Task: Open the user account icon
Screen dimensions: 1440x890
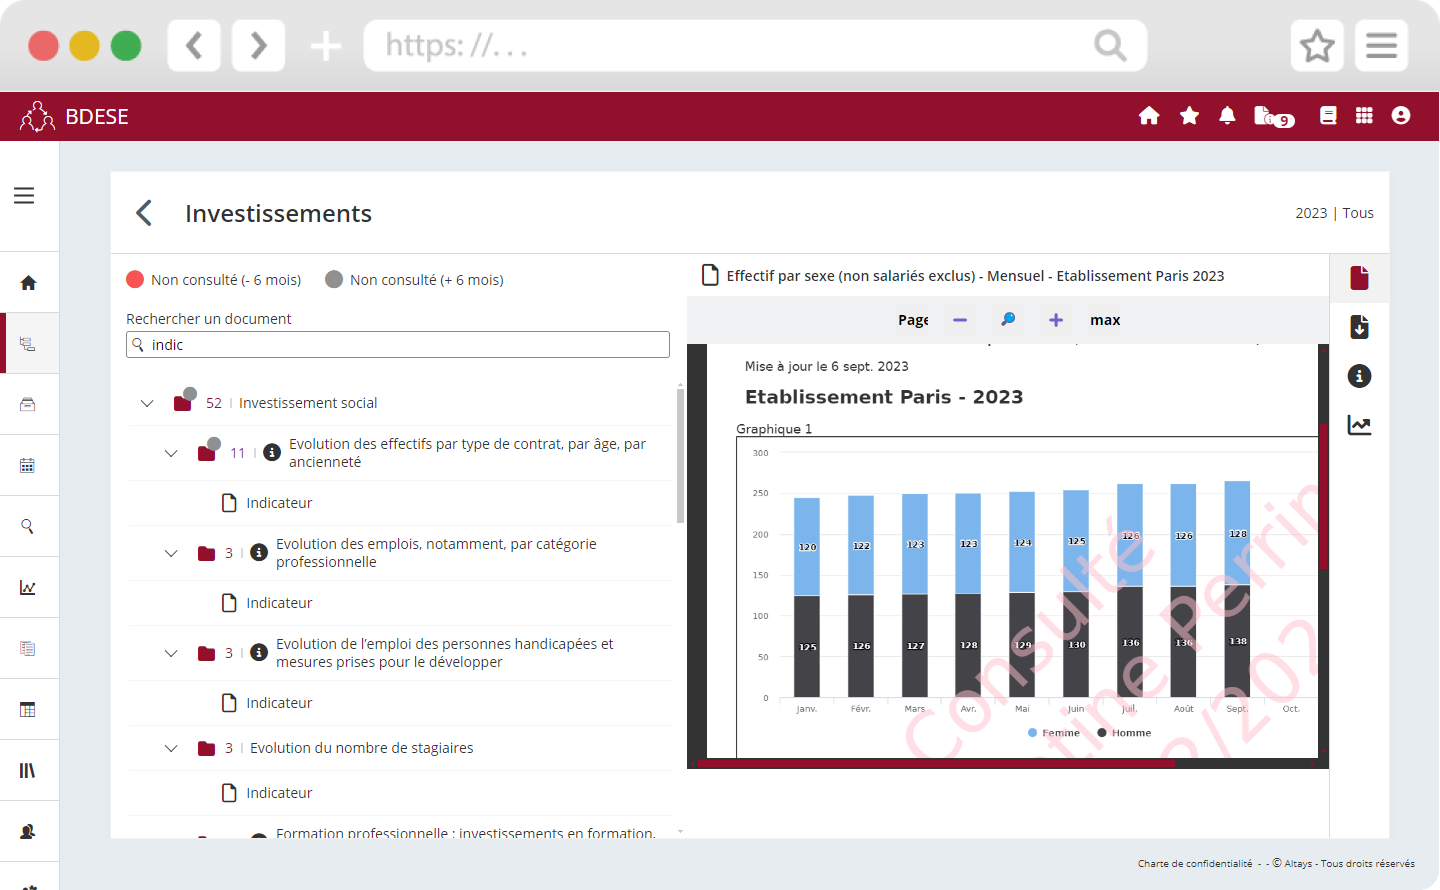Action: pos(1401,116)
